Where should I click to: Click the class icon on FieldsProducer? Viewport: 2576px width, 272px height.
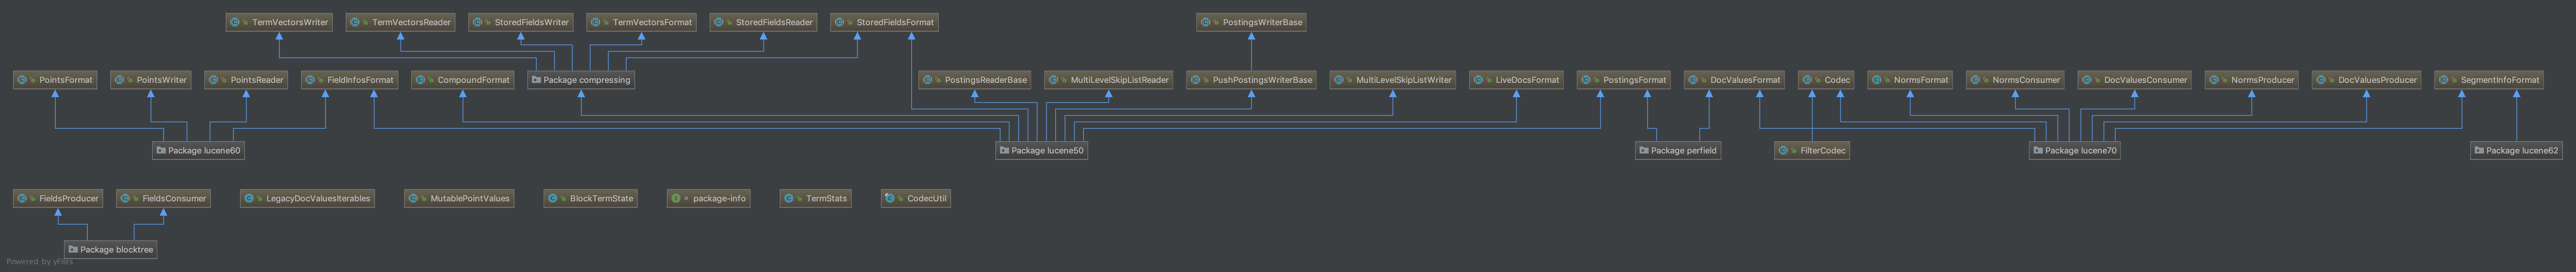point(22,199)
